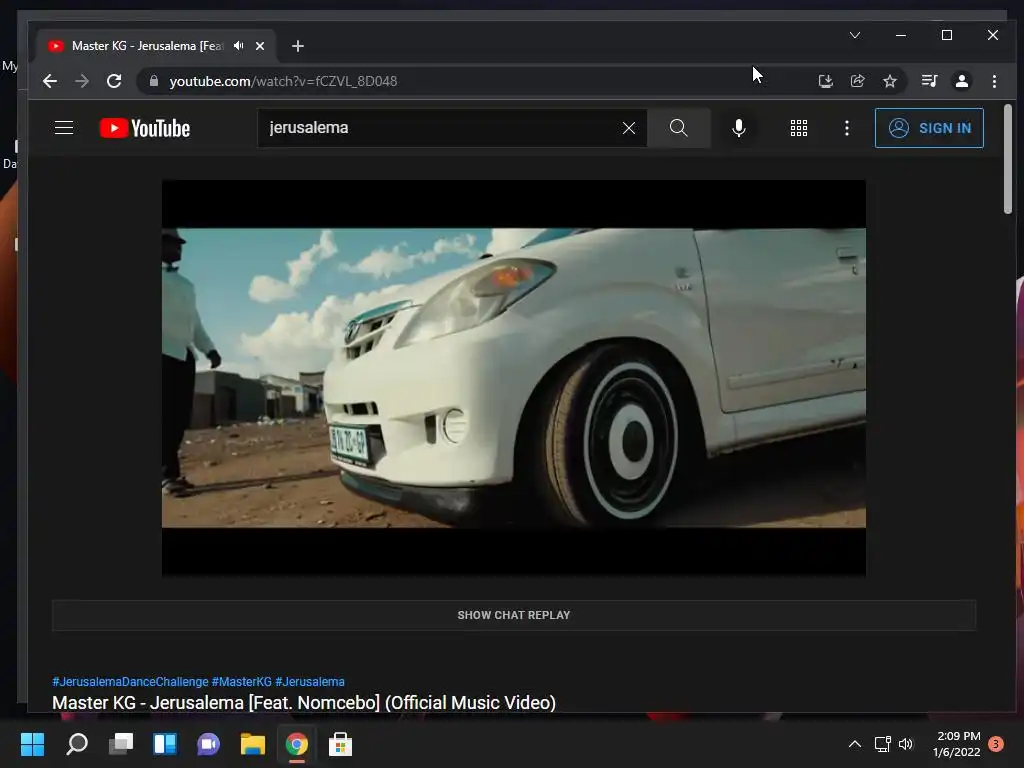1024x768 pixels.
Task: Reload the YouTube page
Action: (x=114, y=81)
